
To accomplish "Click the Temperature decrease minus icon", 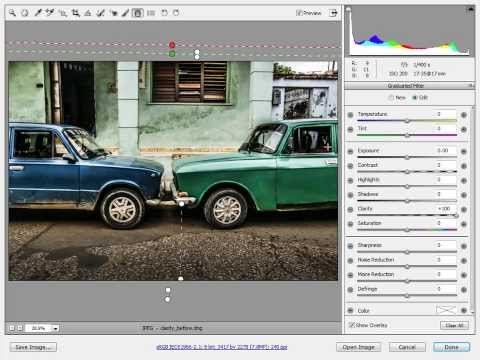I will [350, 115].
